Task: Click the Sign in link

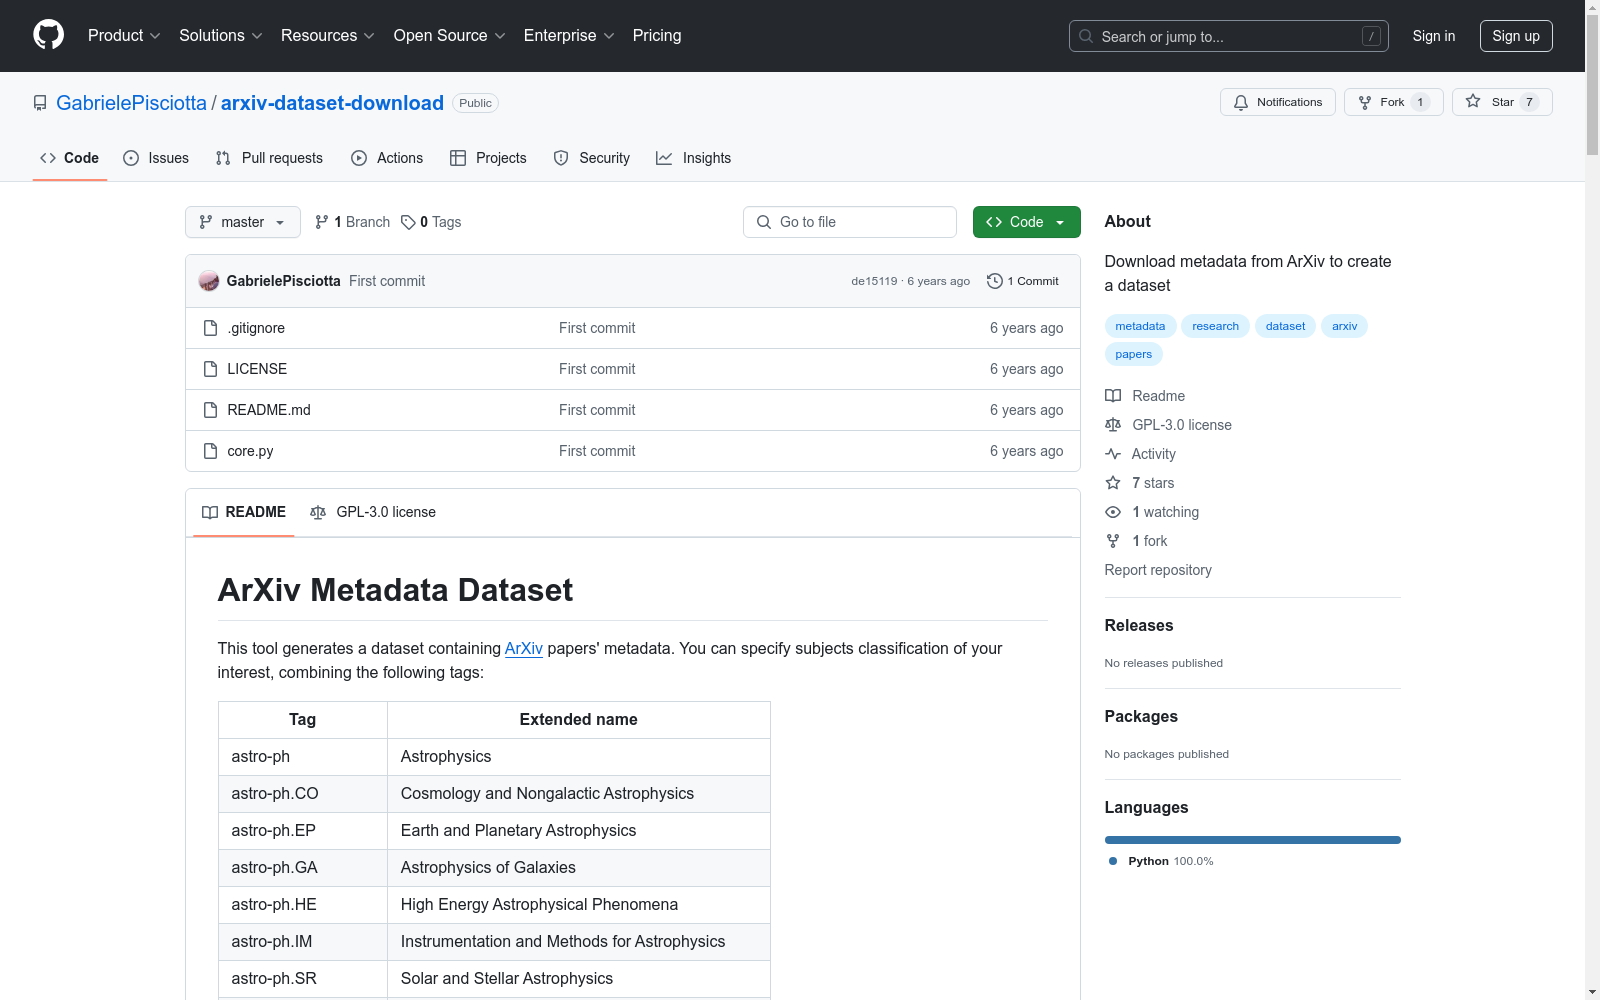Action: coord(1434,36)
